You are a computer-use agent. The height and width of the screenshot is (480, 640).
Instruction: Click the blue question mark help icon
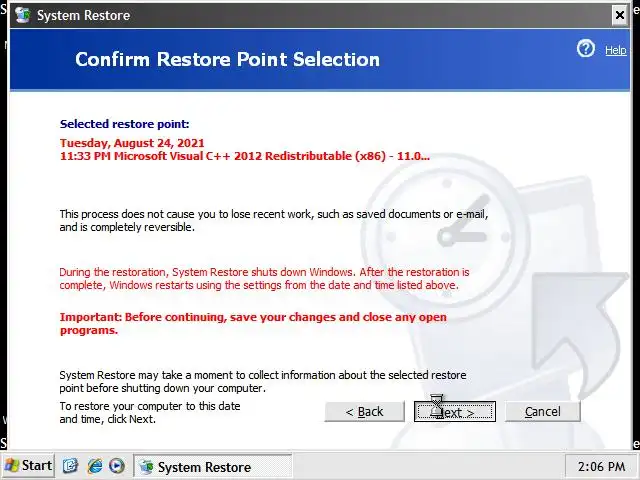point(586,49)
